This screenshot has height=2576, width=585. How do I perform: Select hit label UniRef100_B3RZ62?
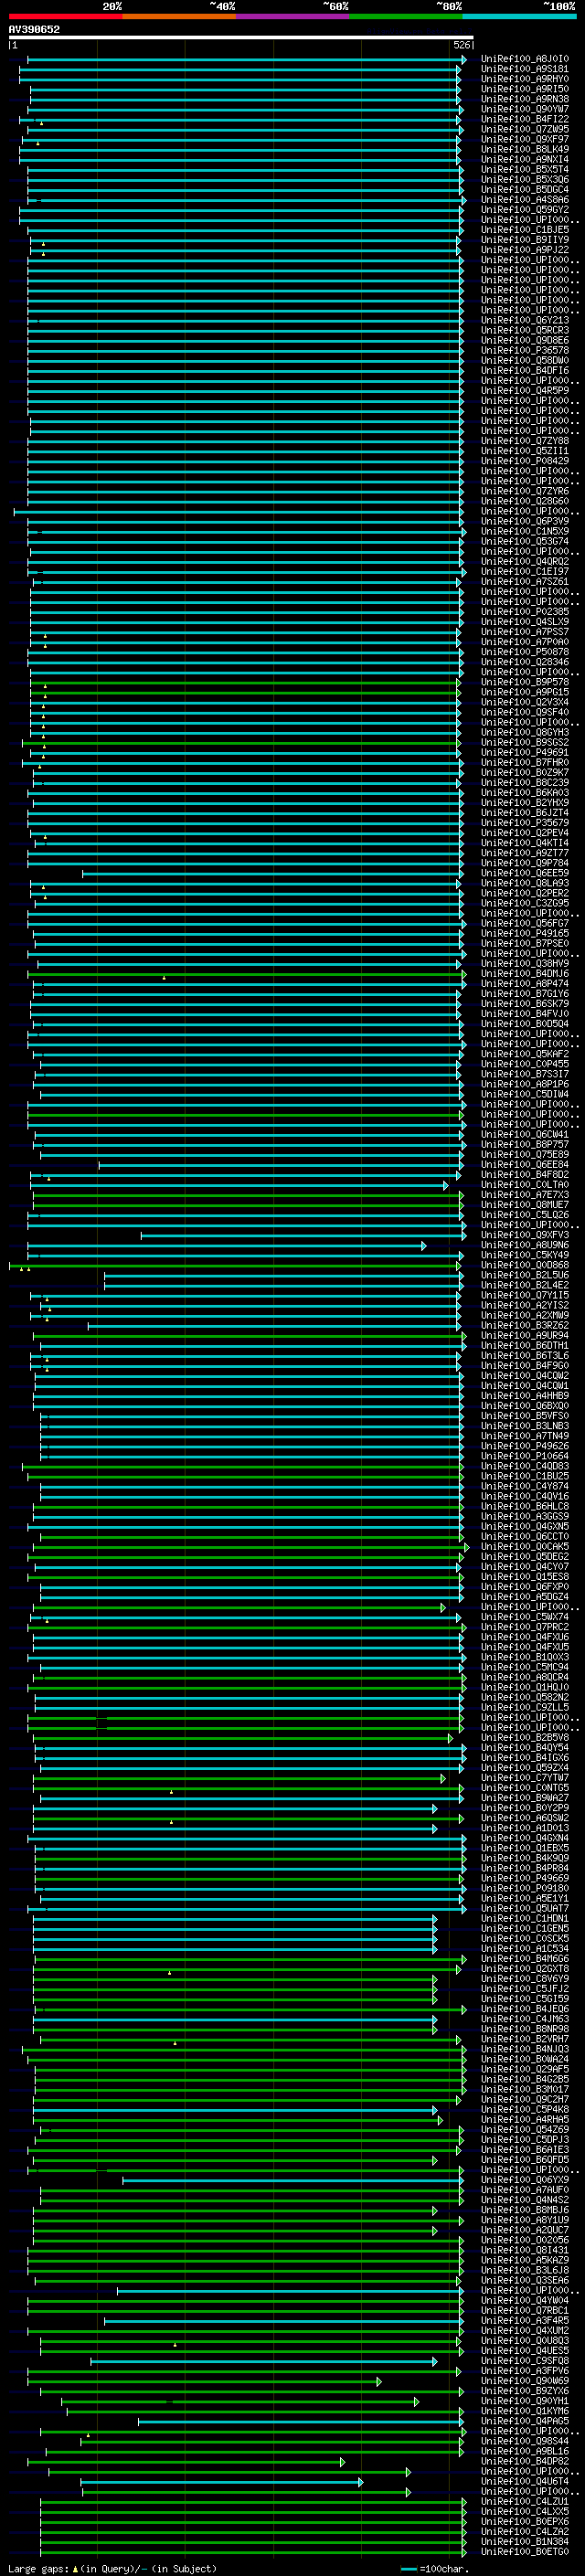524,1325
